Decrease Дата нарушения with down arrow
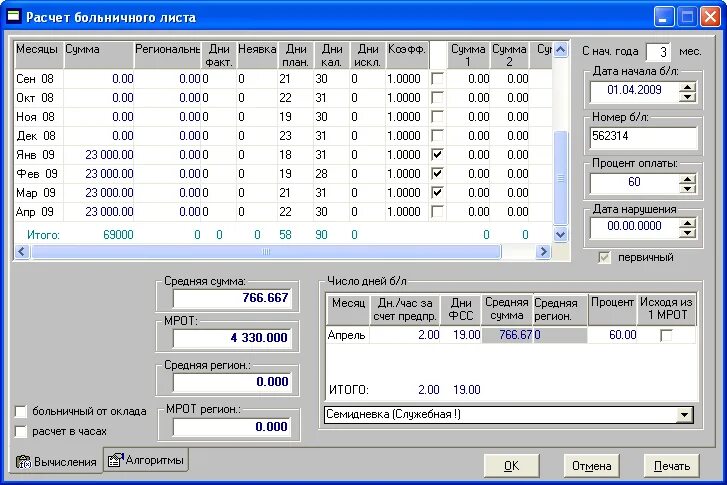This screenshot has width=727, height=485. 688,234
